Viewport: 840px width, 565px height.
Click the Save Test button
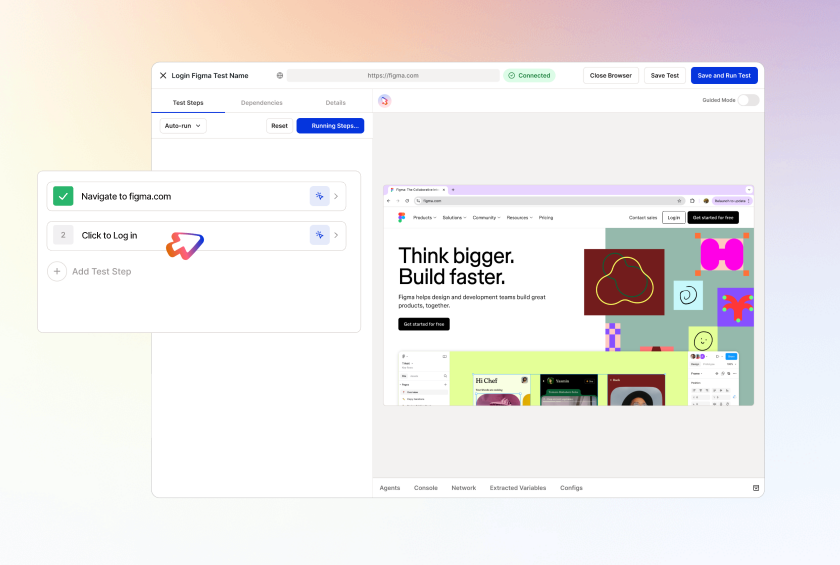coord(664,76)
